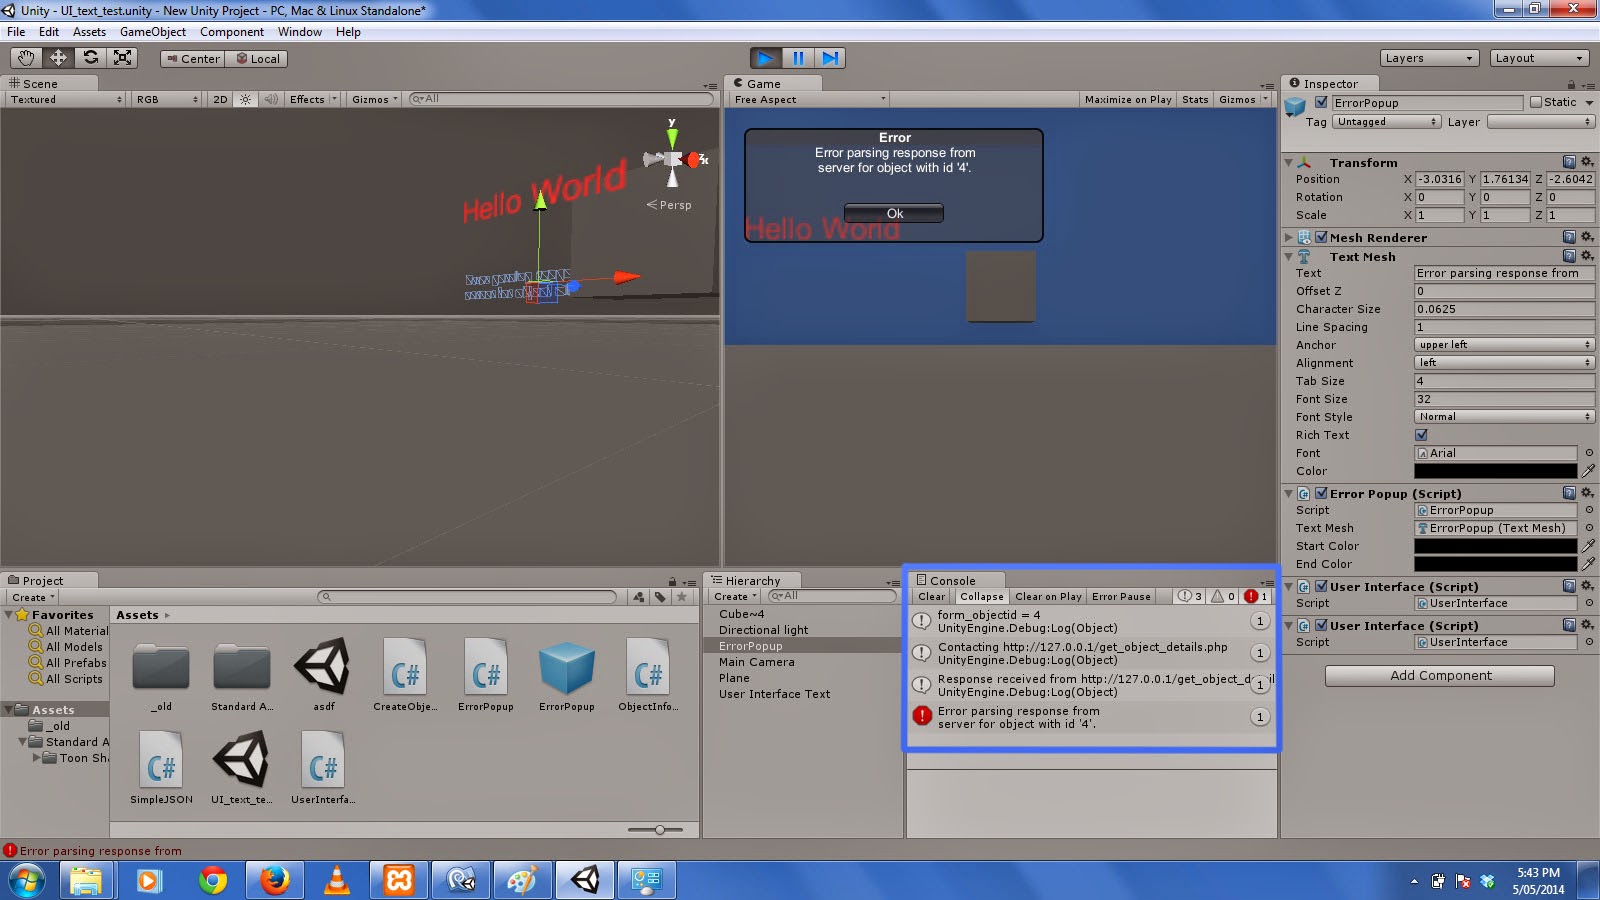Open the Layout dropdown
This screenshot has width=1600, height=900.
pos(1539,58)
